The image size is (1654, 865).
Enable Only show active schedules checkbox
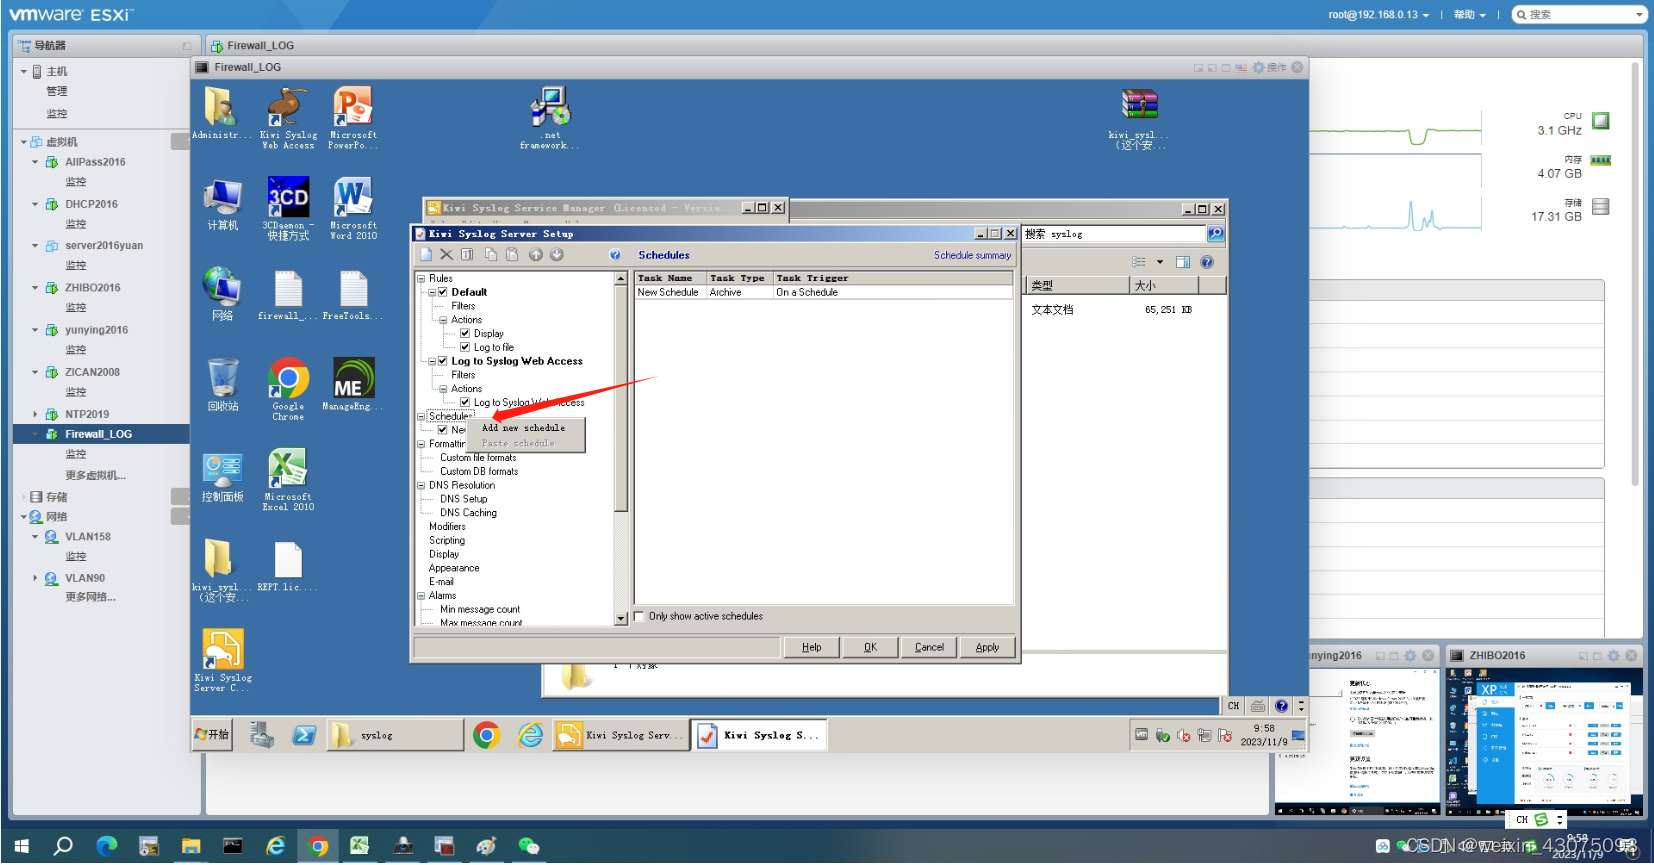coord(639,617)
